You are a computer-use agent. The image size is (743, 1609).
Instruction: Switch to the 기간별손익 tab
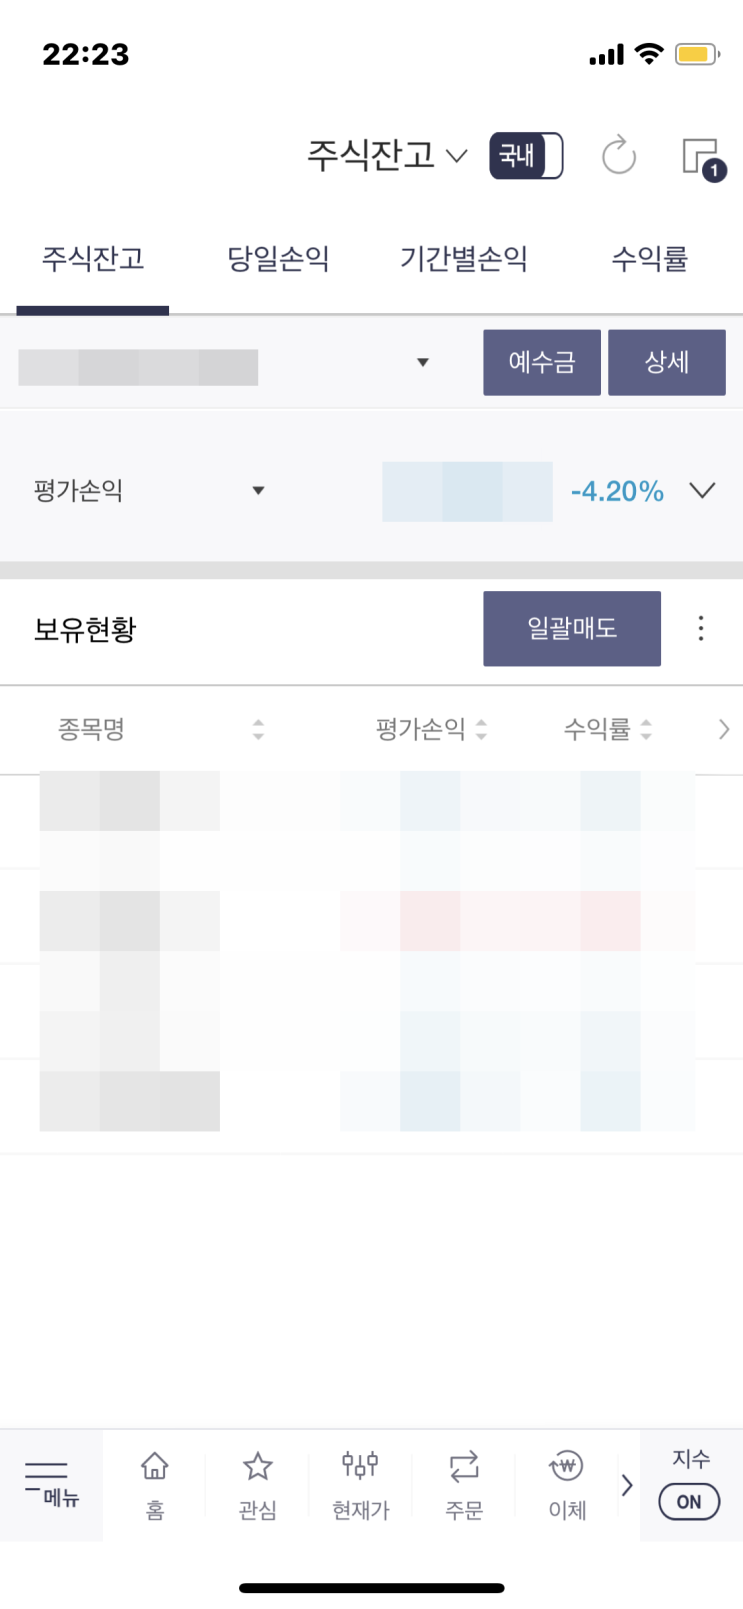(464, 260)
